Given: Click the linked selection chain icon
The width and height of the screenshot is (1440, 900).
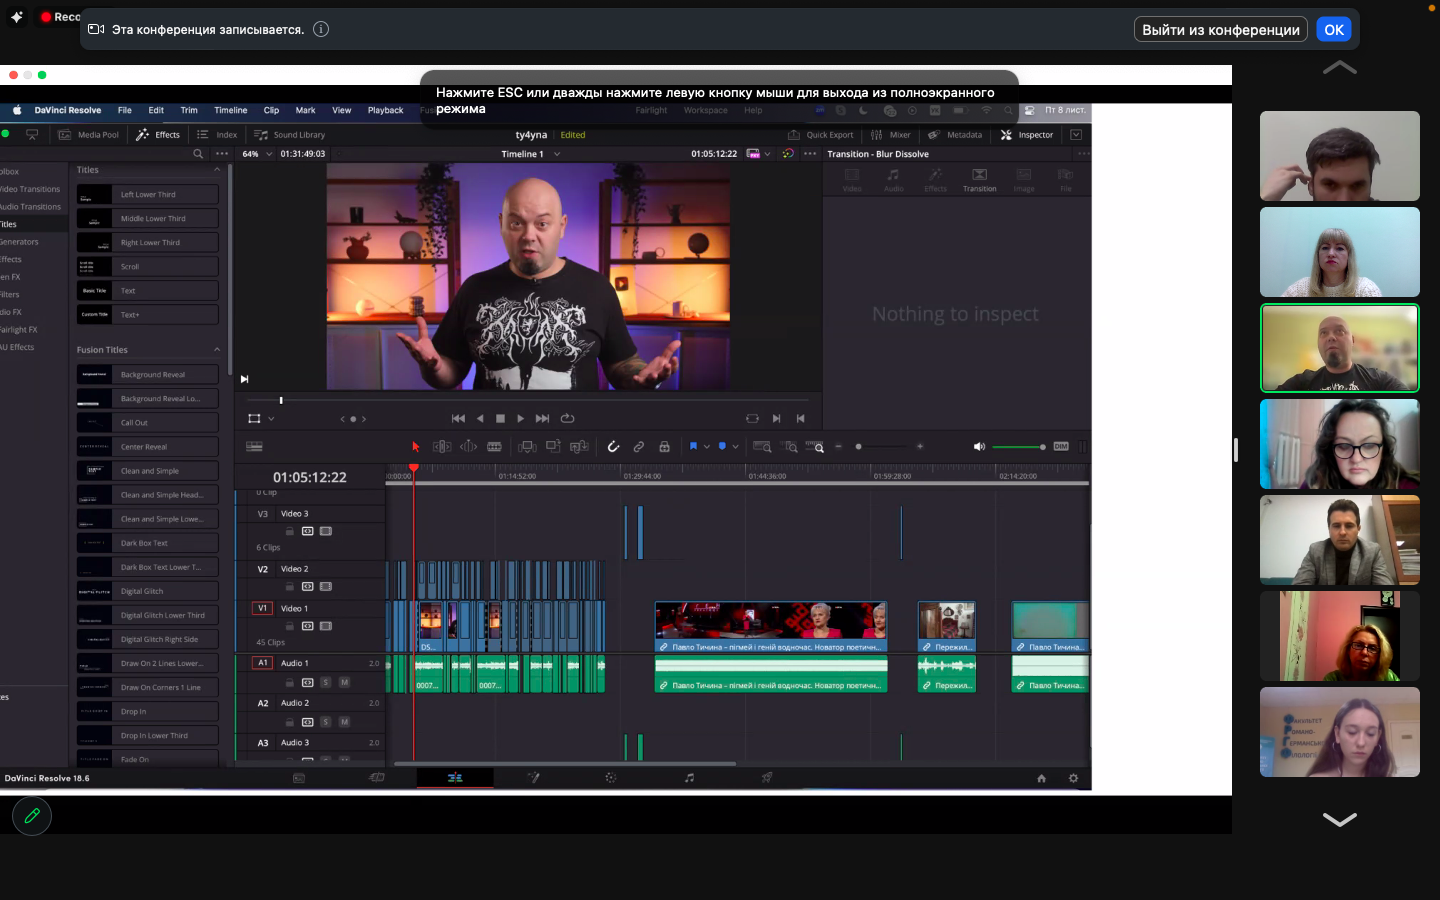Looking at the screenshot, I should (639, 447).
